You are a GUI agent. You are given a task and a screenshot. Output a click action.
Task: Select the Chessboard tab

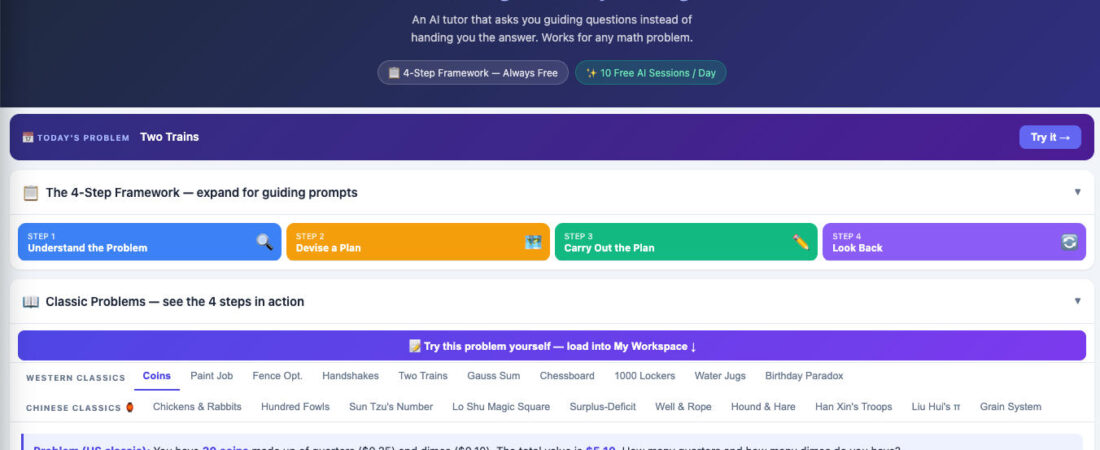pos(567,376)
